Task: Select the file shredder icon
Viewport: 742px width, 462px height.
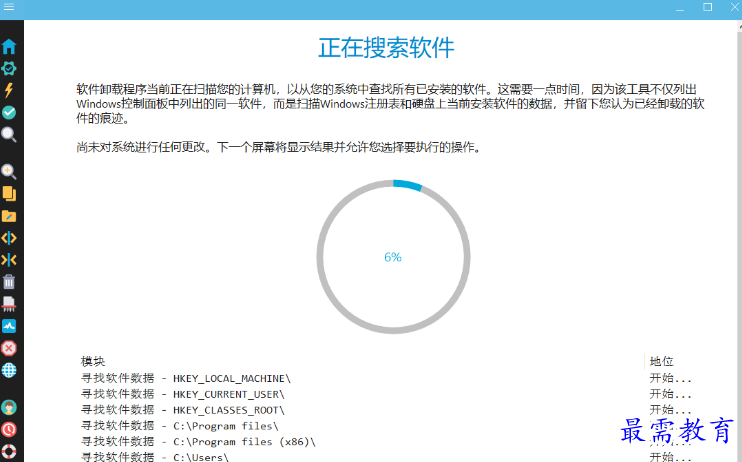Action: [x=9, y=304]
